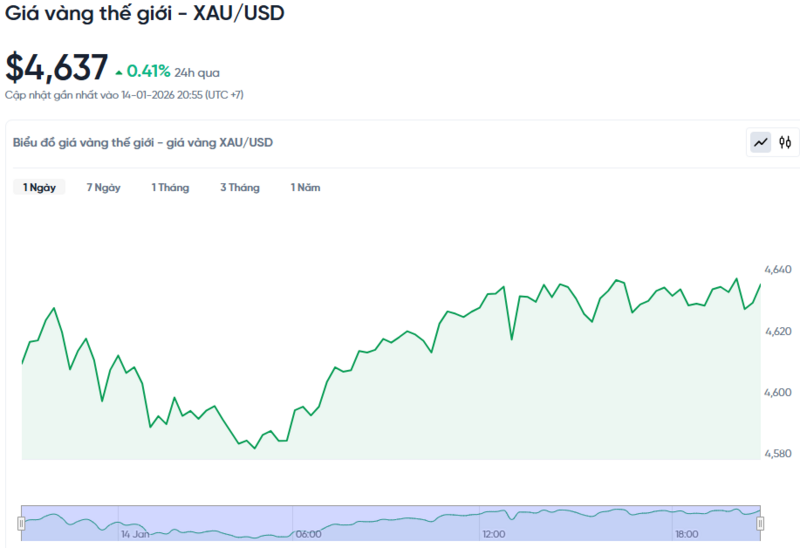Click the right handle of range navigator

coord(760,523)
